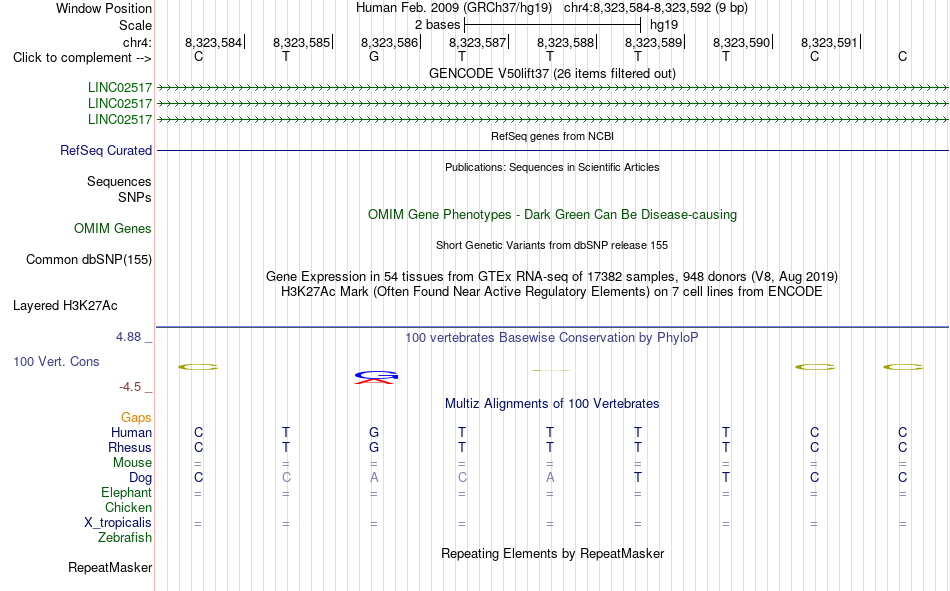950x591 pixels.
Task: Select the Elephant species label
Action: (x=126, y=492)
